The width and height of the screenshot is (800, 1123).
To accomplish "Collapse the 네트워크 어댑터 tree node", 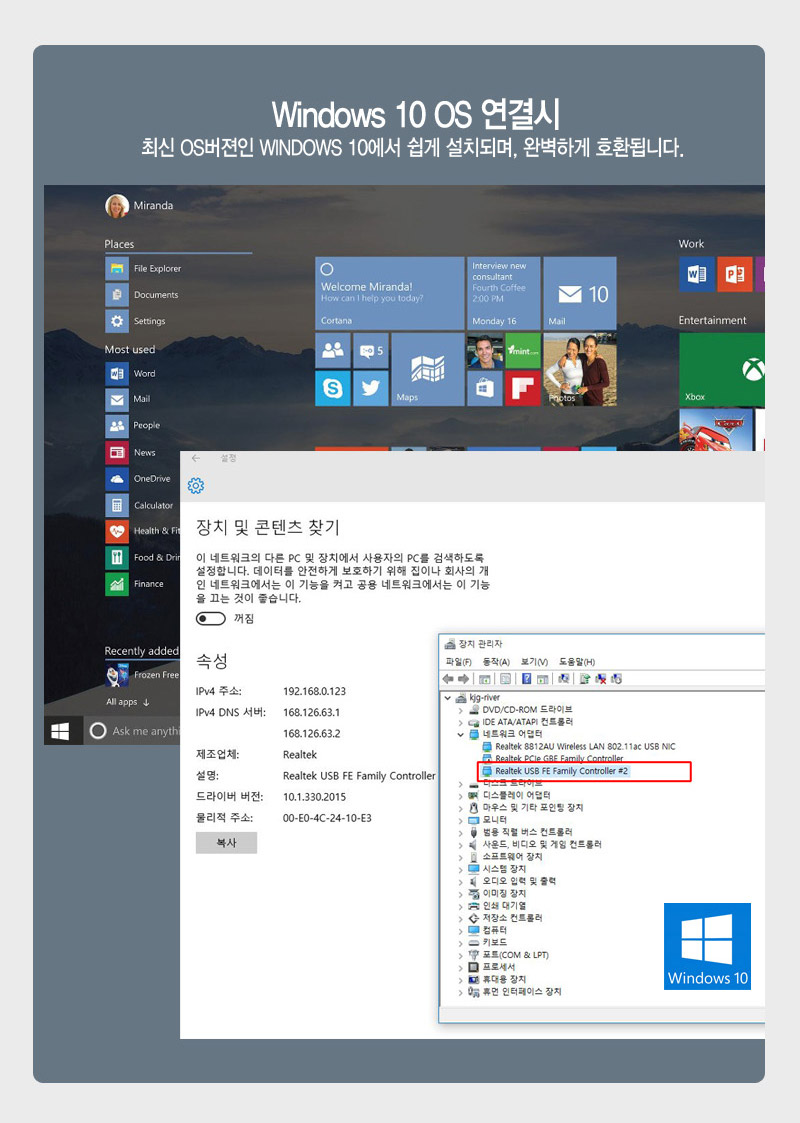I will (461, 734).
